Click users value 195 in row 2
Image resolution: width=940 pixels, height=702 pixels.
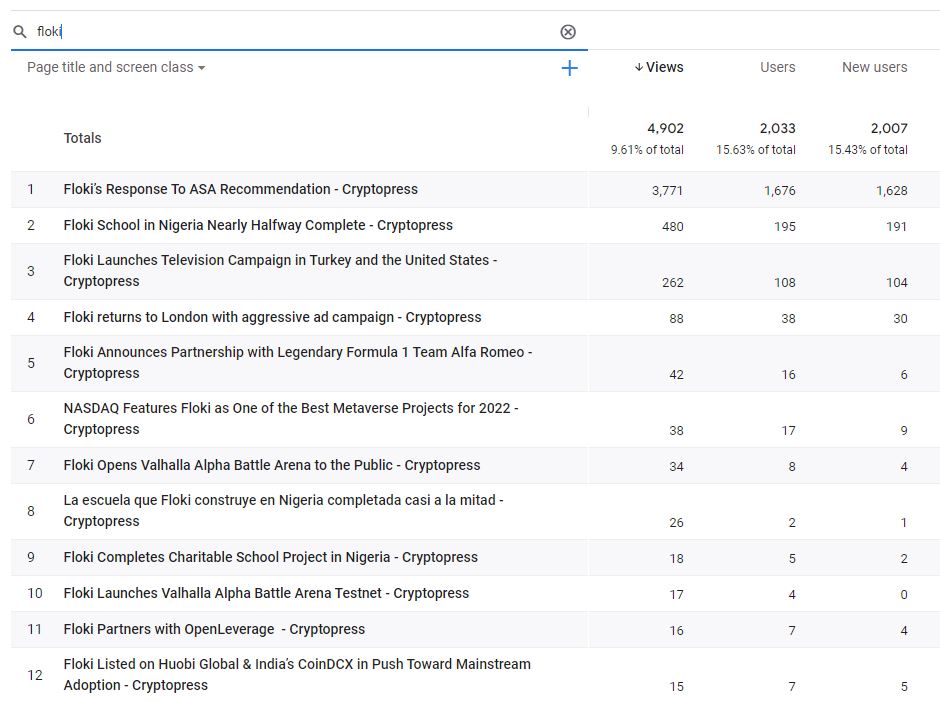[x=785, y=227]
